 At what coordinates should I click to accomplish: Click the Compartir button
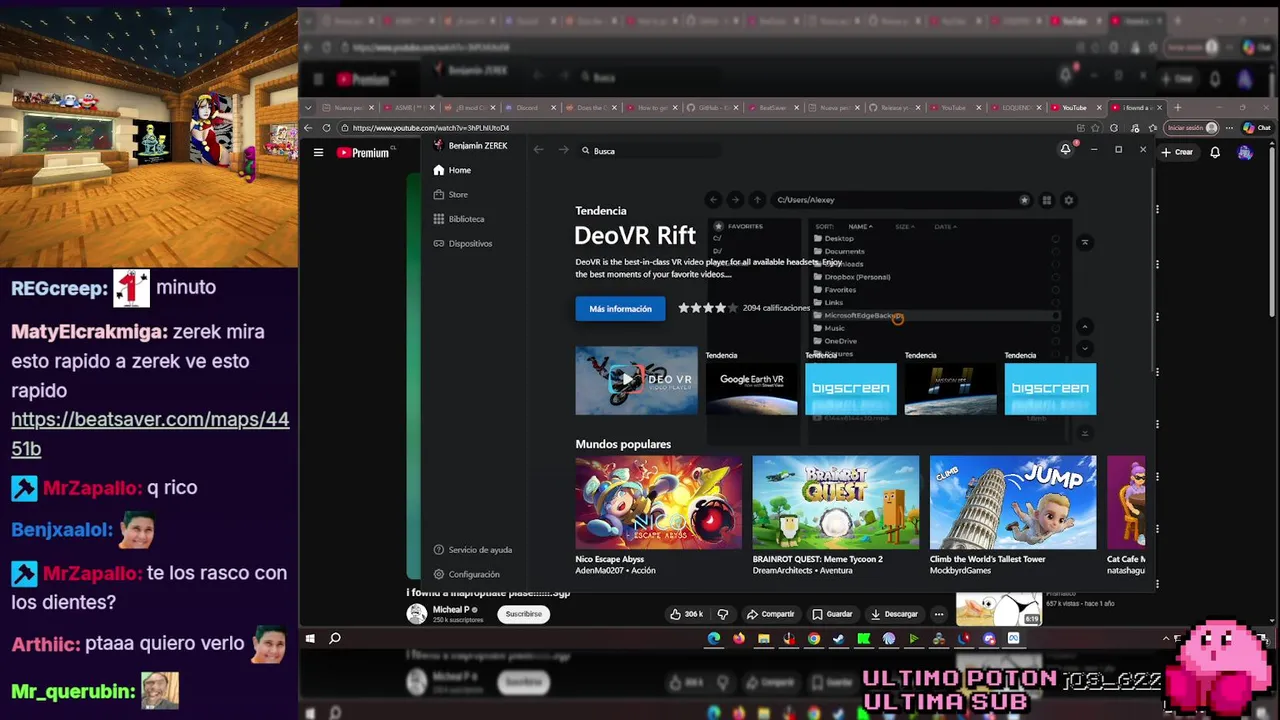[770, 614]
